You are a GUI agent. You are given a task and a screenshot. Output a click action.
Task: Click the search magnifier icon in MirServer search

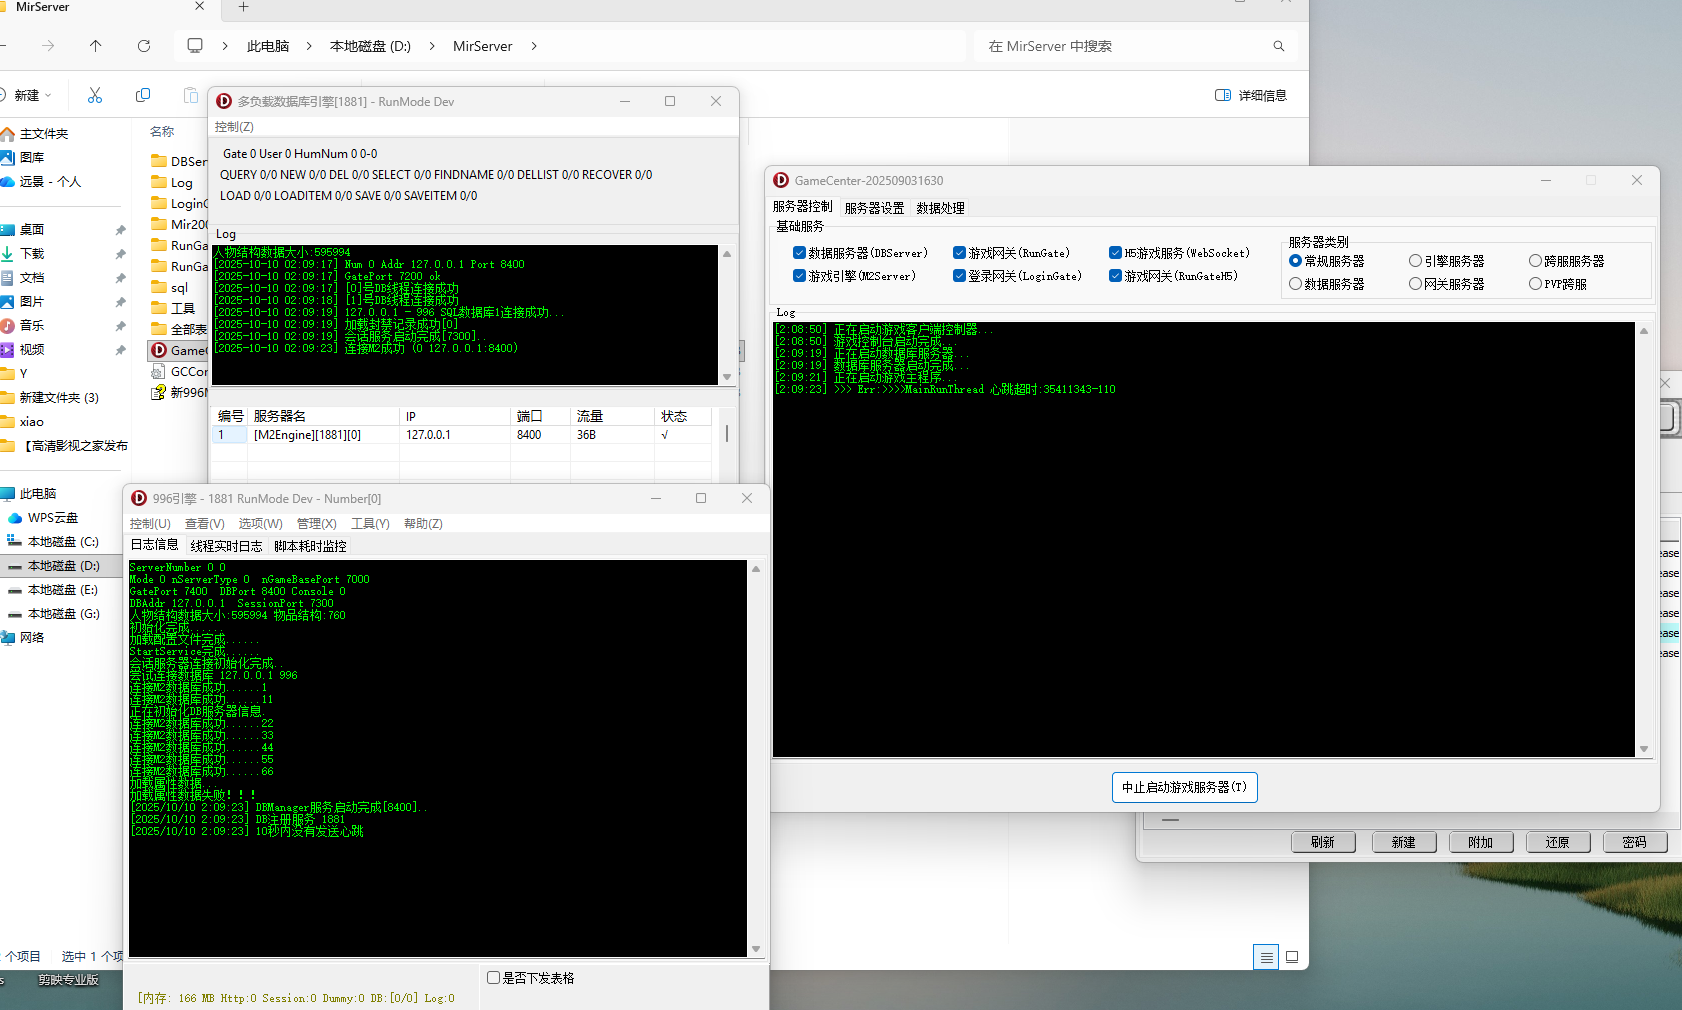click(1278, 46)
